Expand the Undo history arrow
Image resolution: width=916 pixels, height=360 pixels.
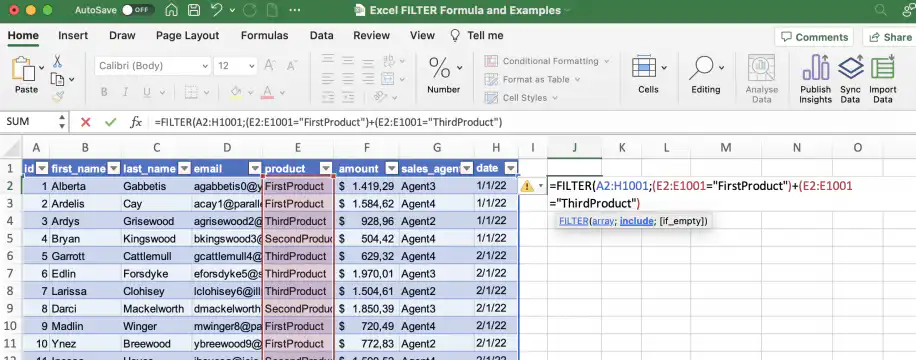click(x=232, y=10)
